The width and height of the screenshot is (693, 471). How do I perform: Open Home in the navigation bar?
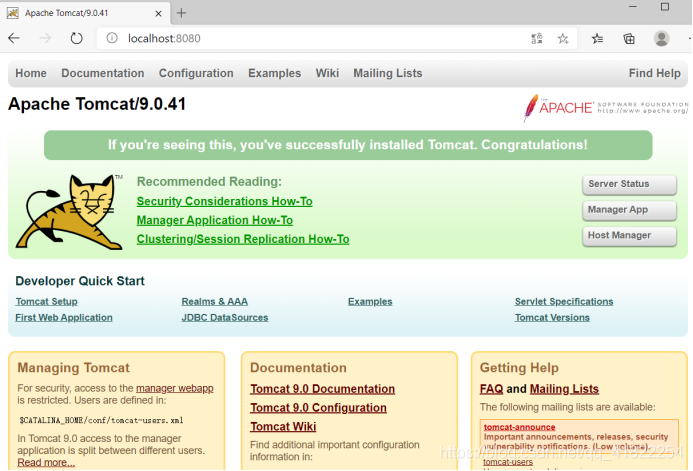pyautogui.click(x=31, y=73)
